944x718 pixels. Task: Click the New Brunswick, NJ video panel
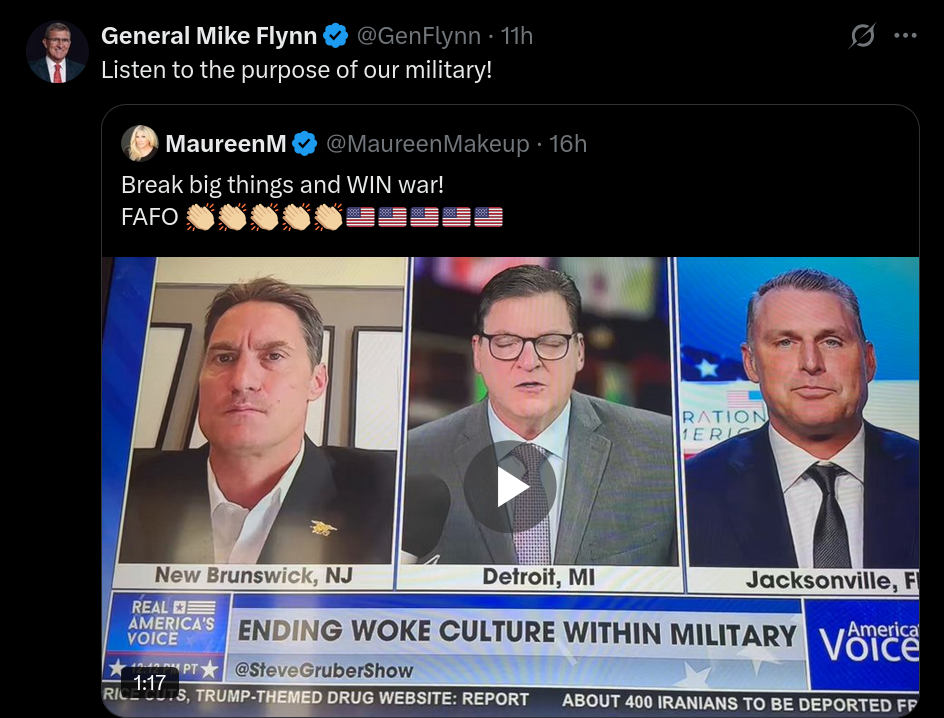(x=254, y=420)
